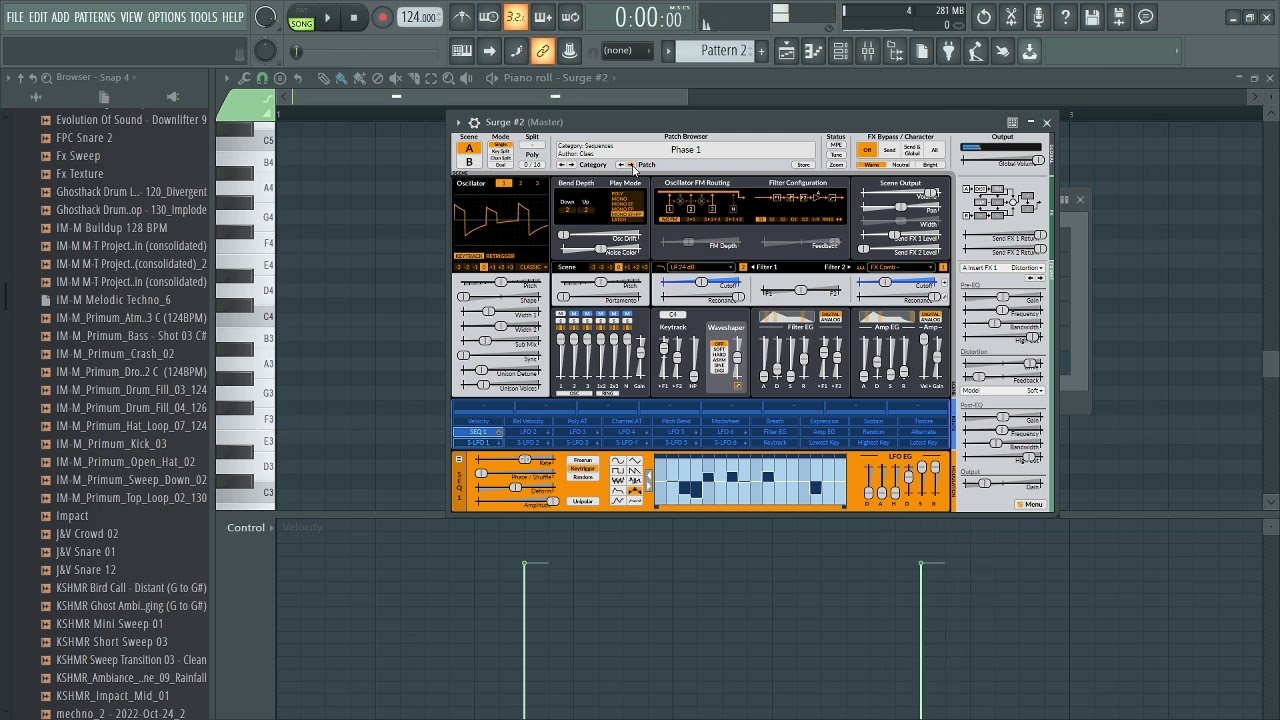Select Scene B in Surge
The height and width of the screenshot is (720, 1280).
point(469,162)
